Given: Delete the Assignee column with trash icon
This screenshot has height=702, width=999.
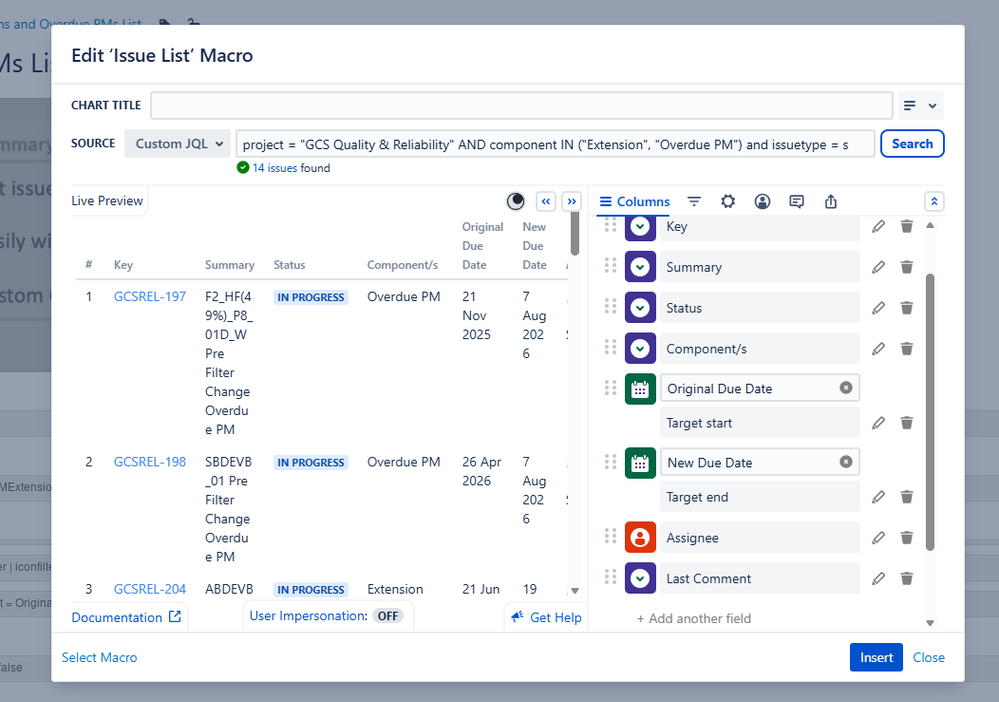Looking at the screenshot, I should tap(907, 538).
